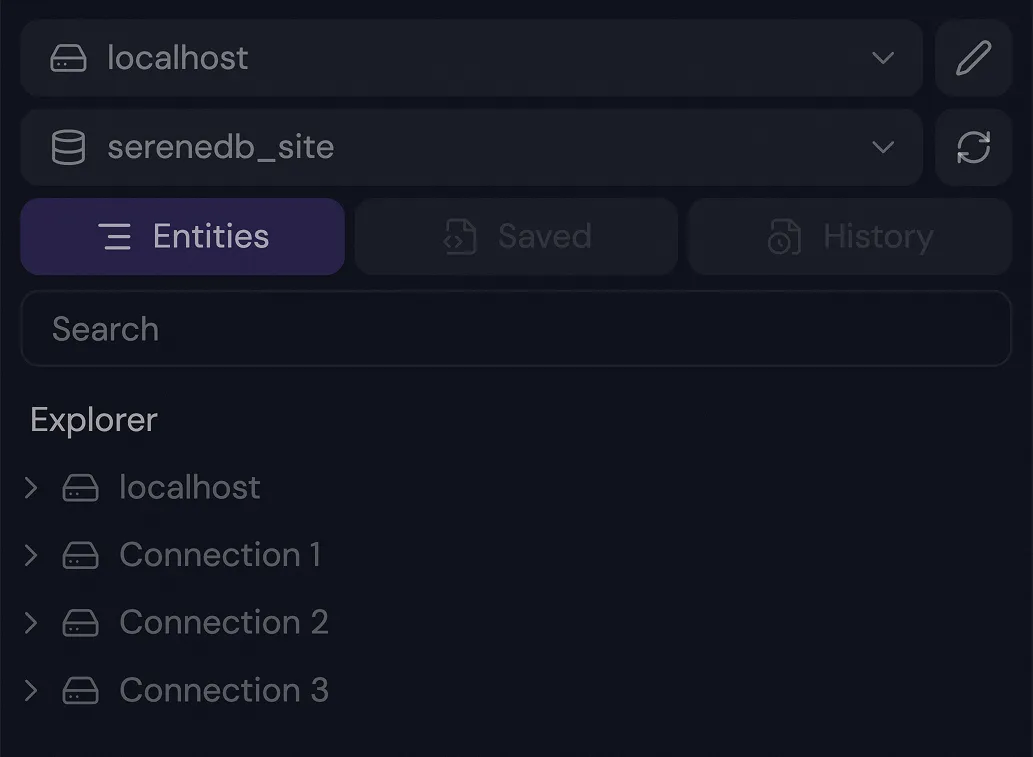Focus the Search input field
This screenshot has height=757, width=1033.
(516, 329)
